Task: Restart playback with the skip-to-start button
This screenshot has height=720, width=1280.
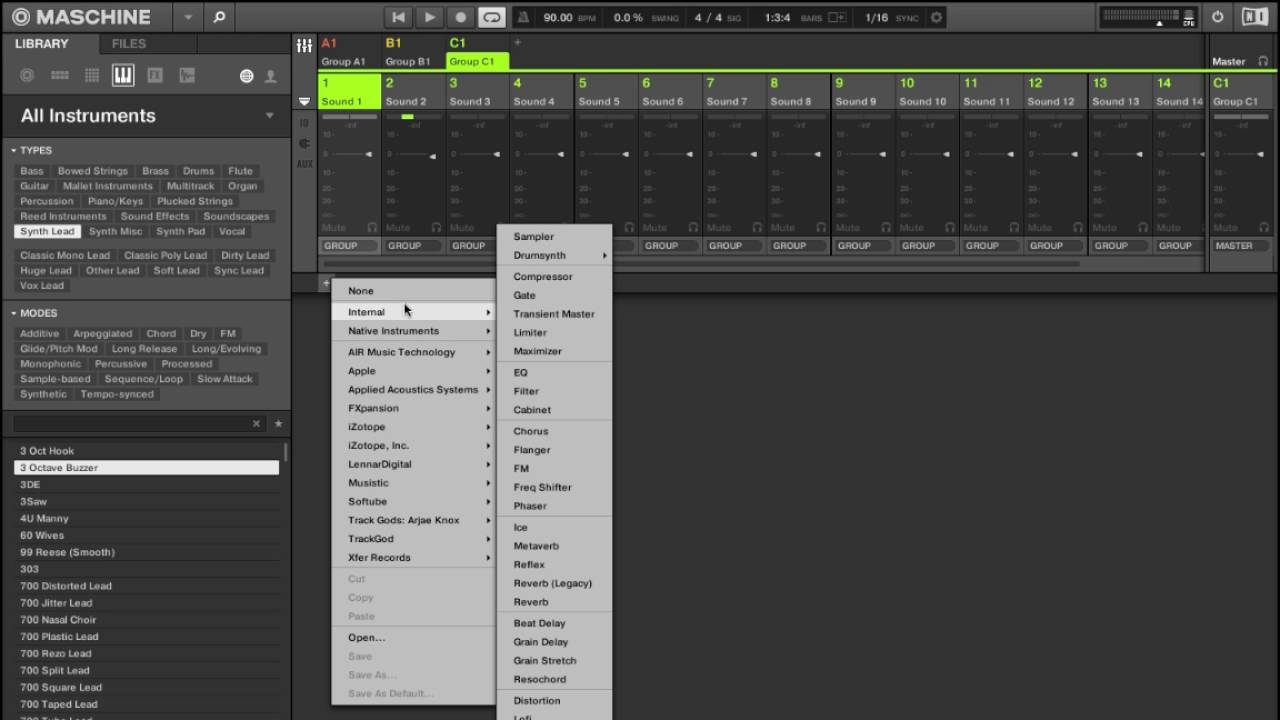Action: pyautogui.click(x=399, y=17)
